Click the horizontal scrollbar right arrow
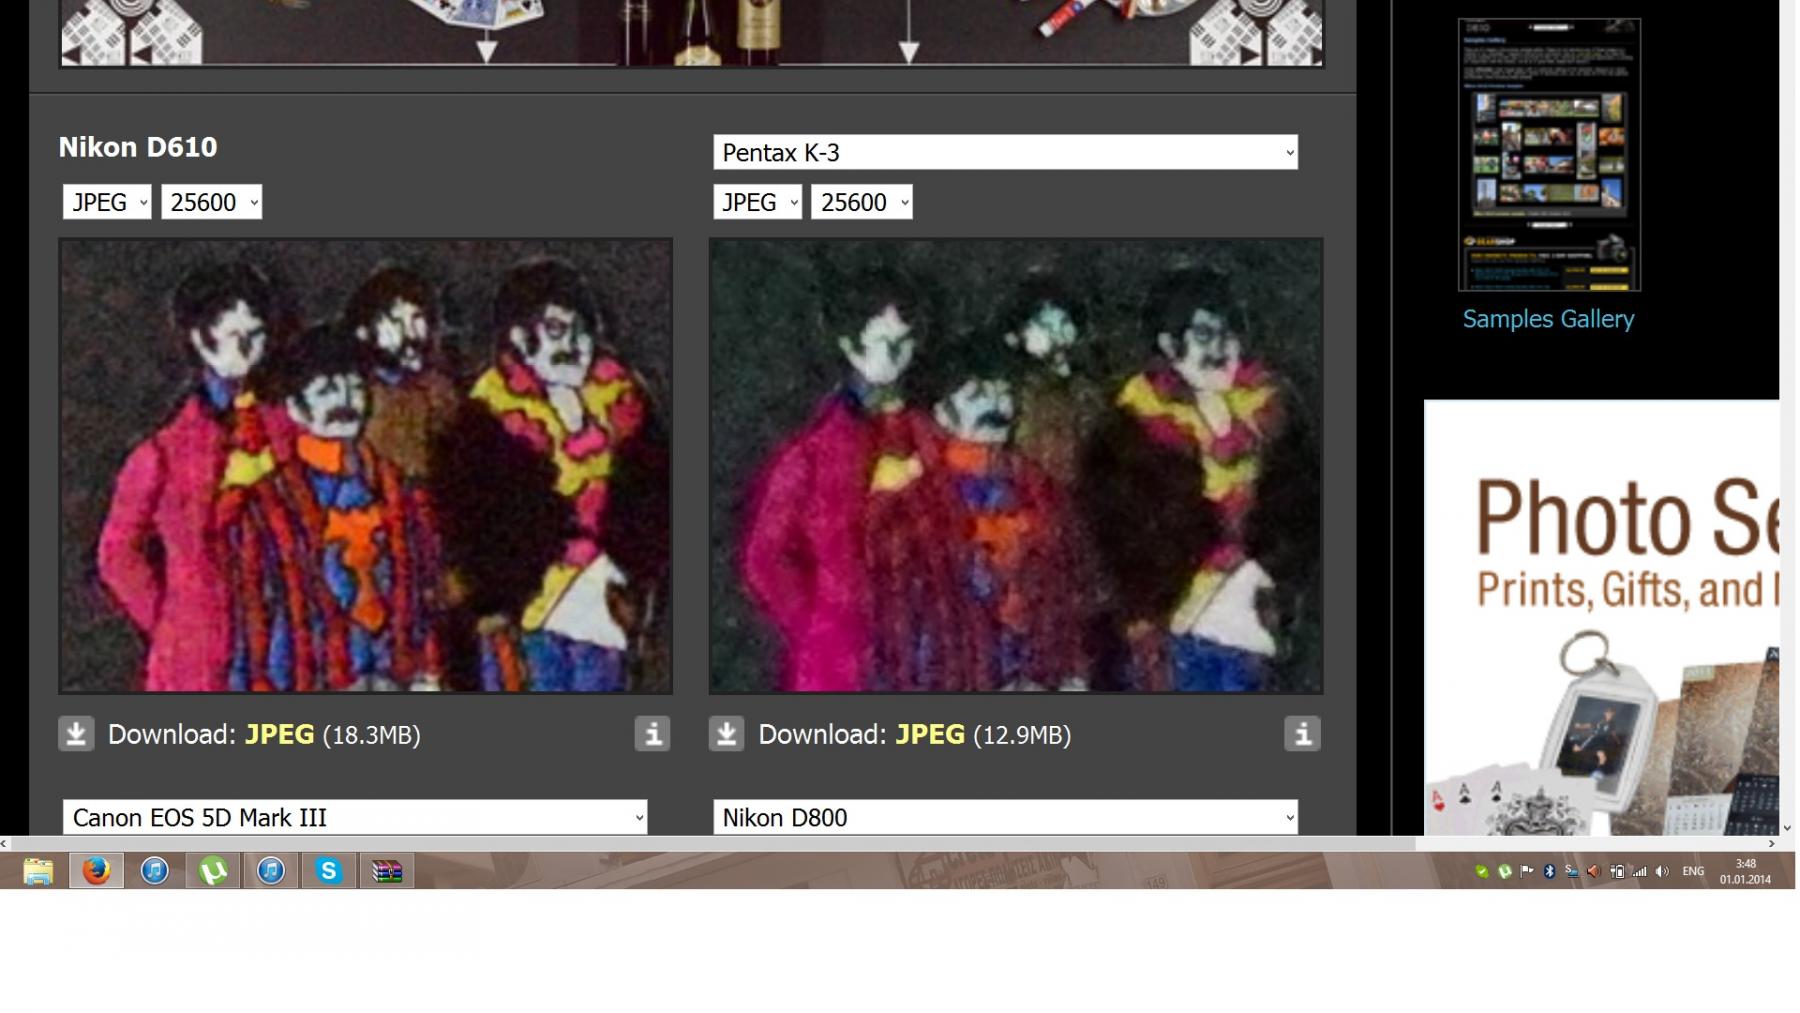1800x1013 pixels. tap(1772, 844)
